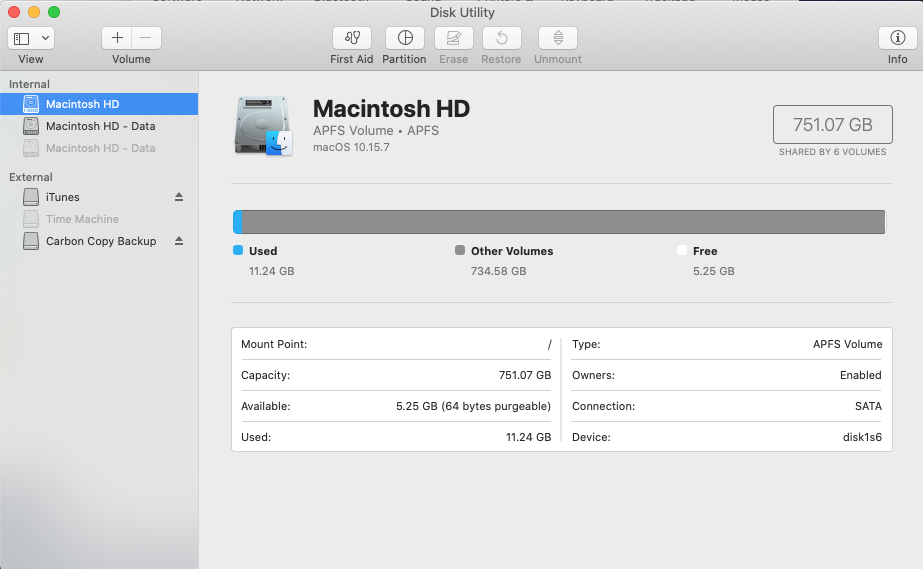
Task: Click the Unmount toolbar icon
Action: point(557,38)
